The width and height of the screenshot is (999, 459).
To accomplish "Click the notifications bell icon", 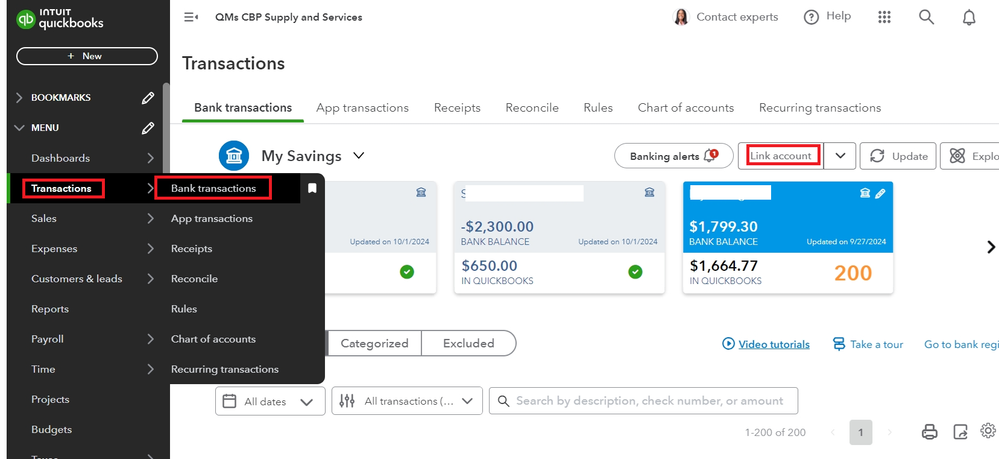I will click(x=968, y=17).
